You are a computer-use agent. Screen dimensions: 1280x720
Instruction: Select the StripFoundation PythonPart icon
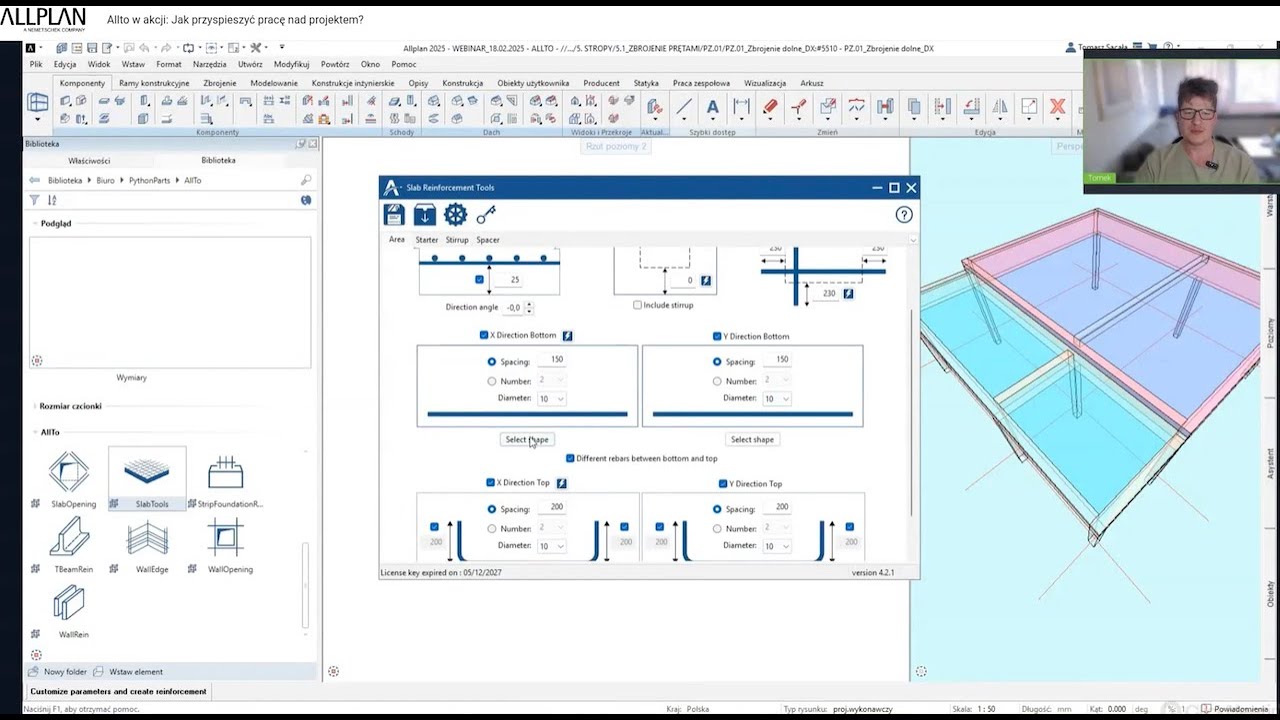[x=225, y=472]
